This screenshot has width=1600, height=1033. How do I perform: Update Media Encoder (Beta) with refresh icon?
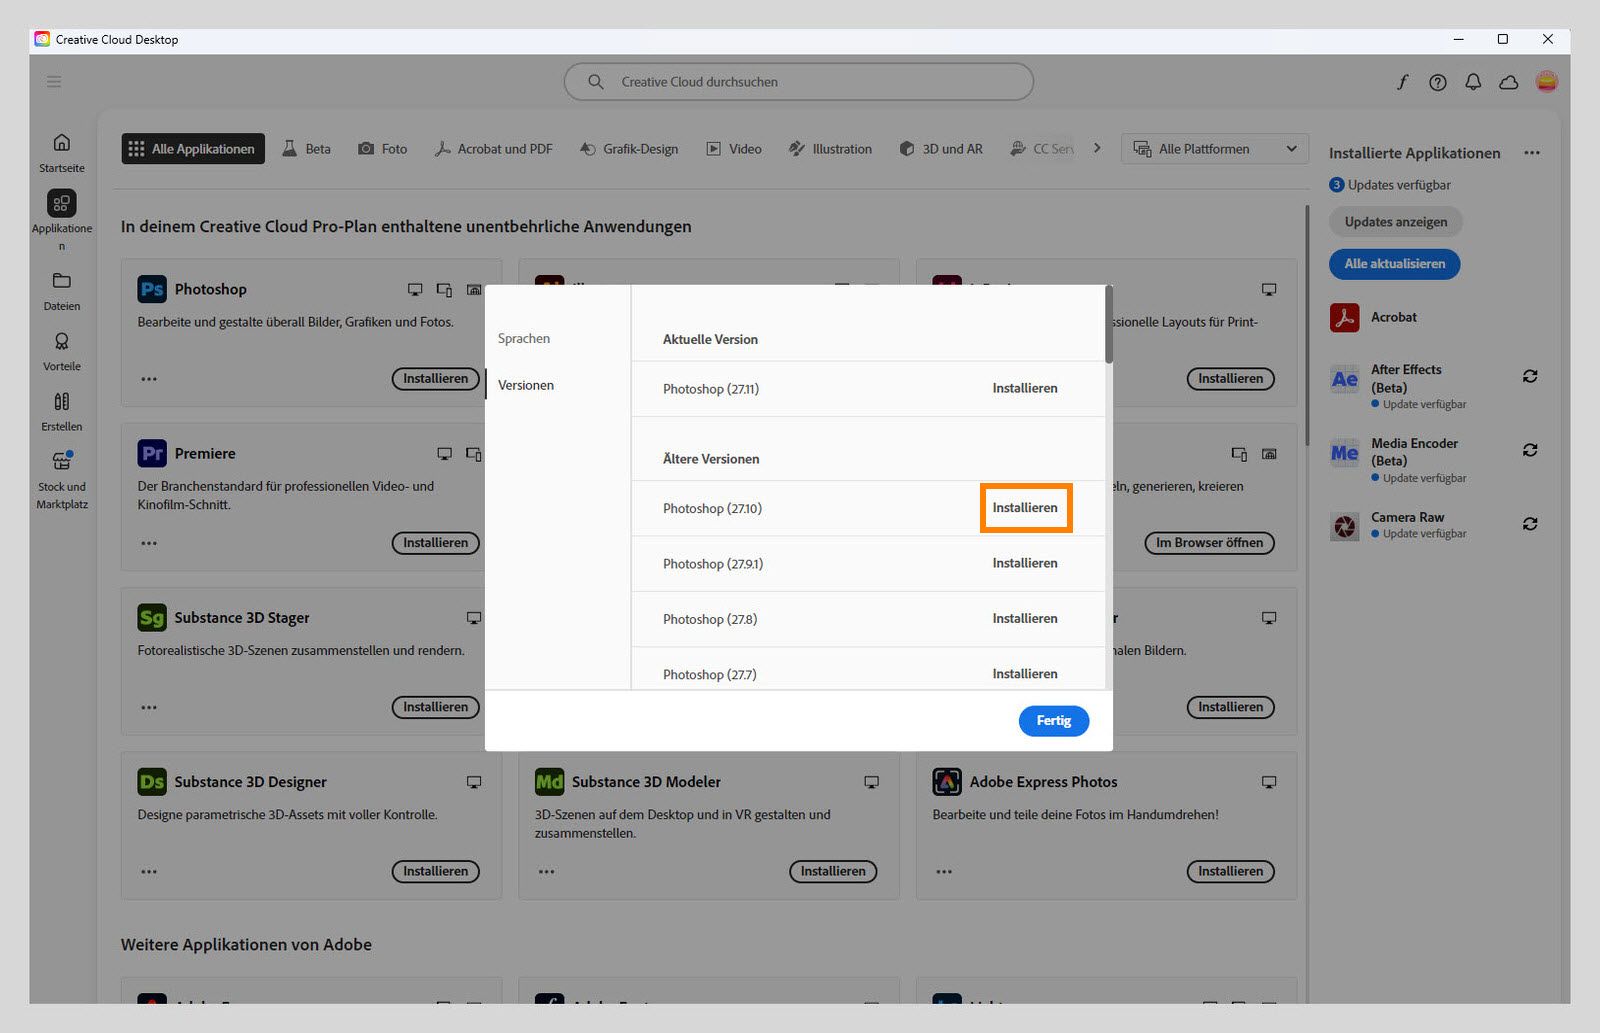point(1530,450)
